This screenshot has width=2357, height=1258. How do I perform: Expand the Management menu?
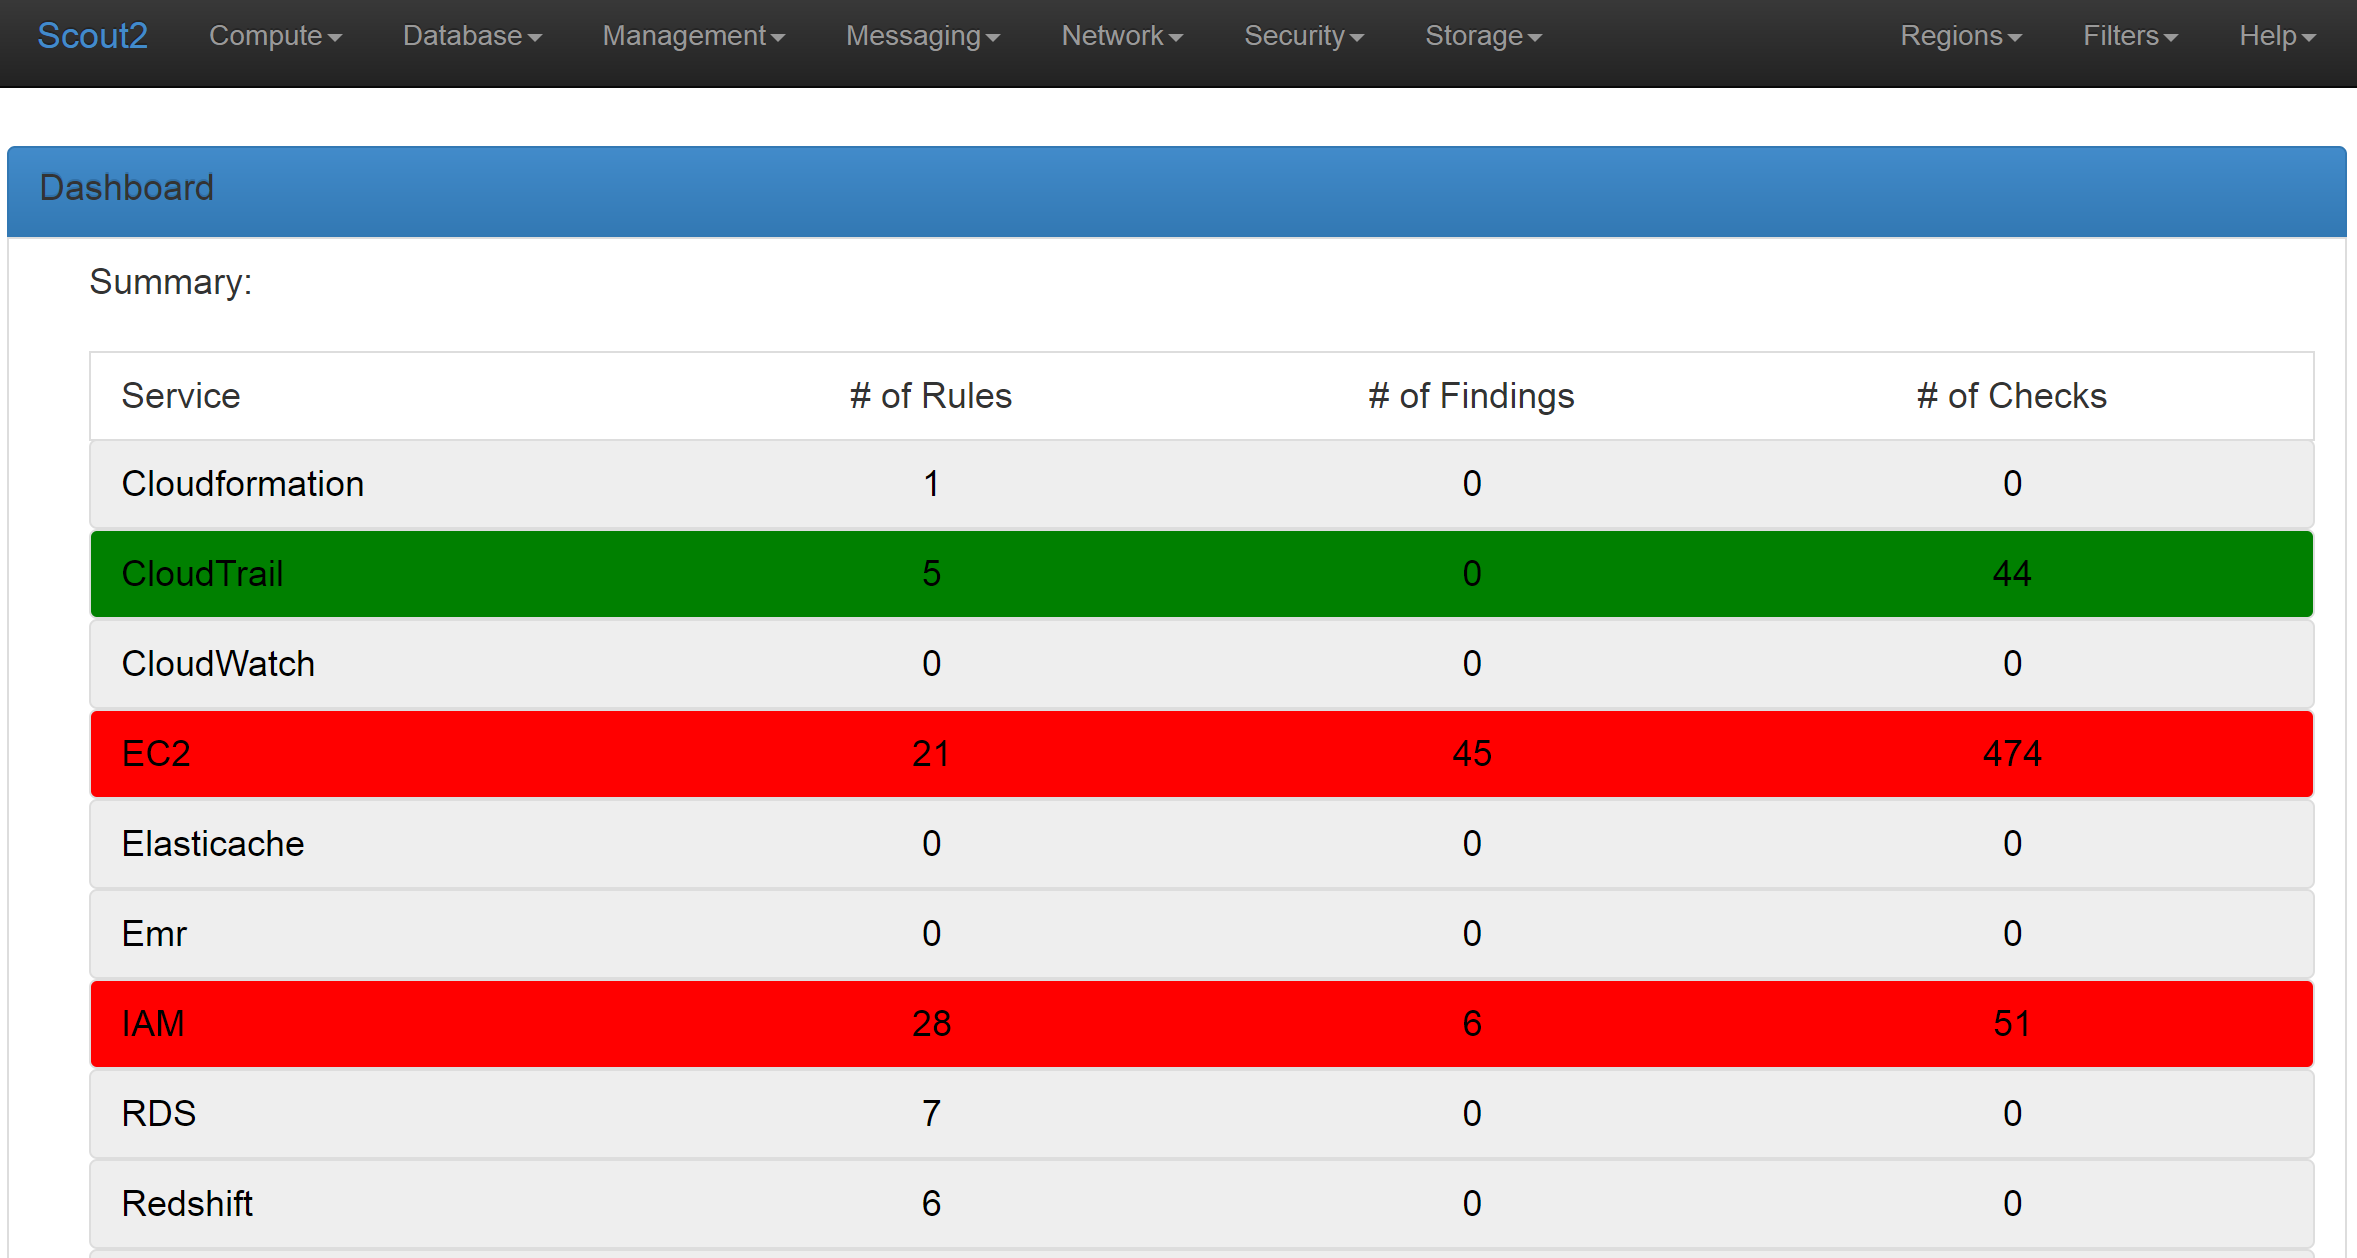coord(693,36)
